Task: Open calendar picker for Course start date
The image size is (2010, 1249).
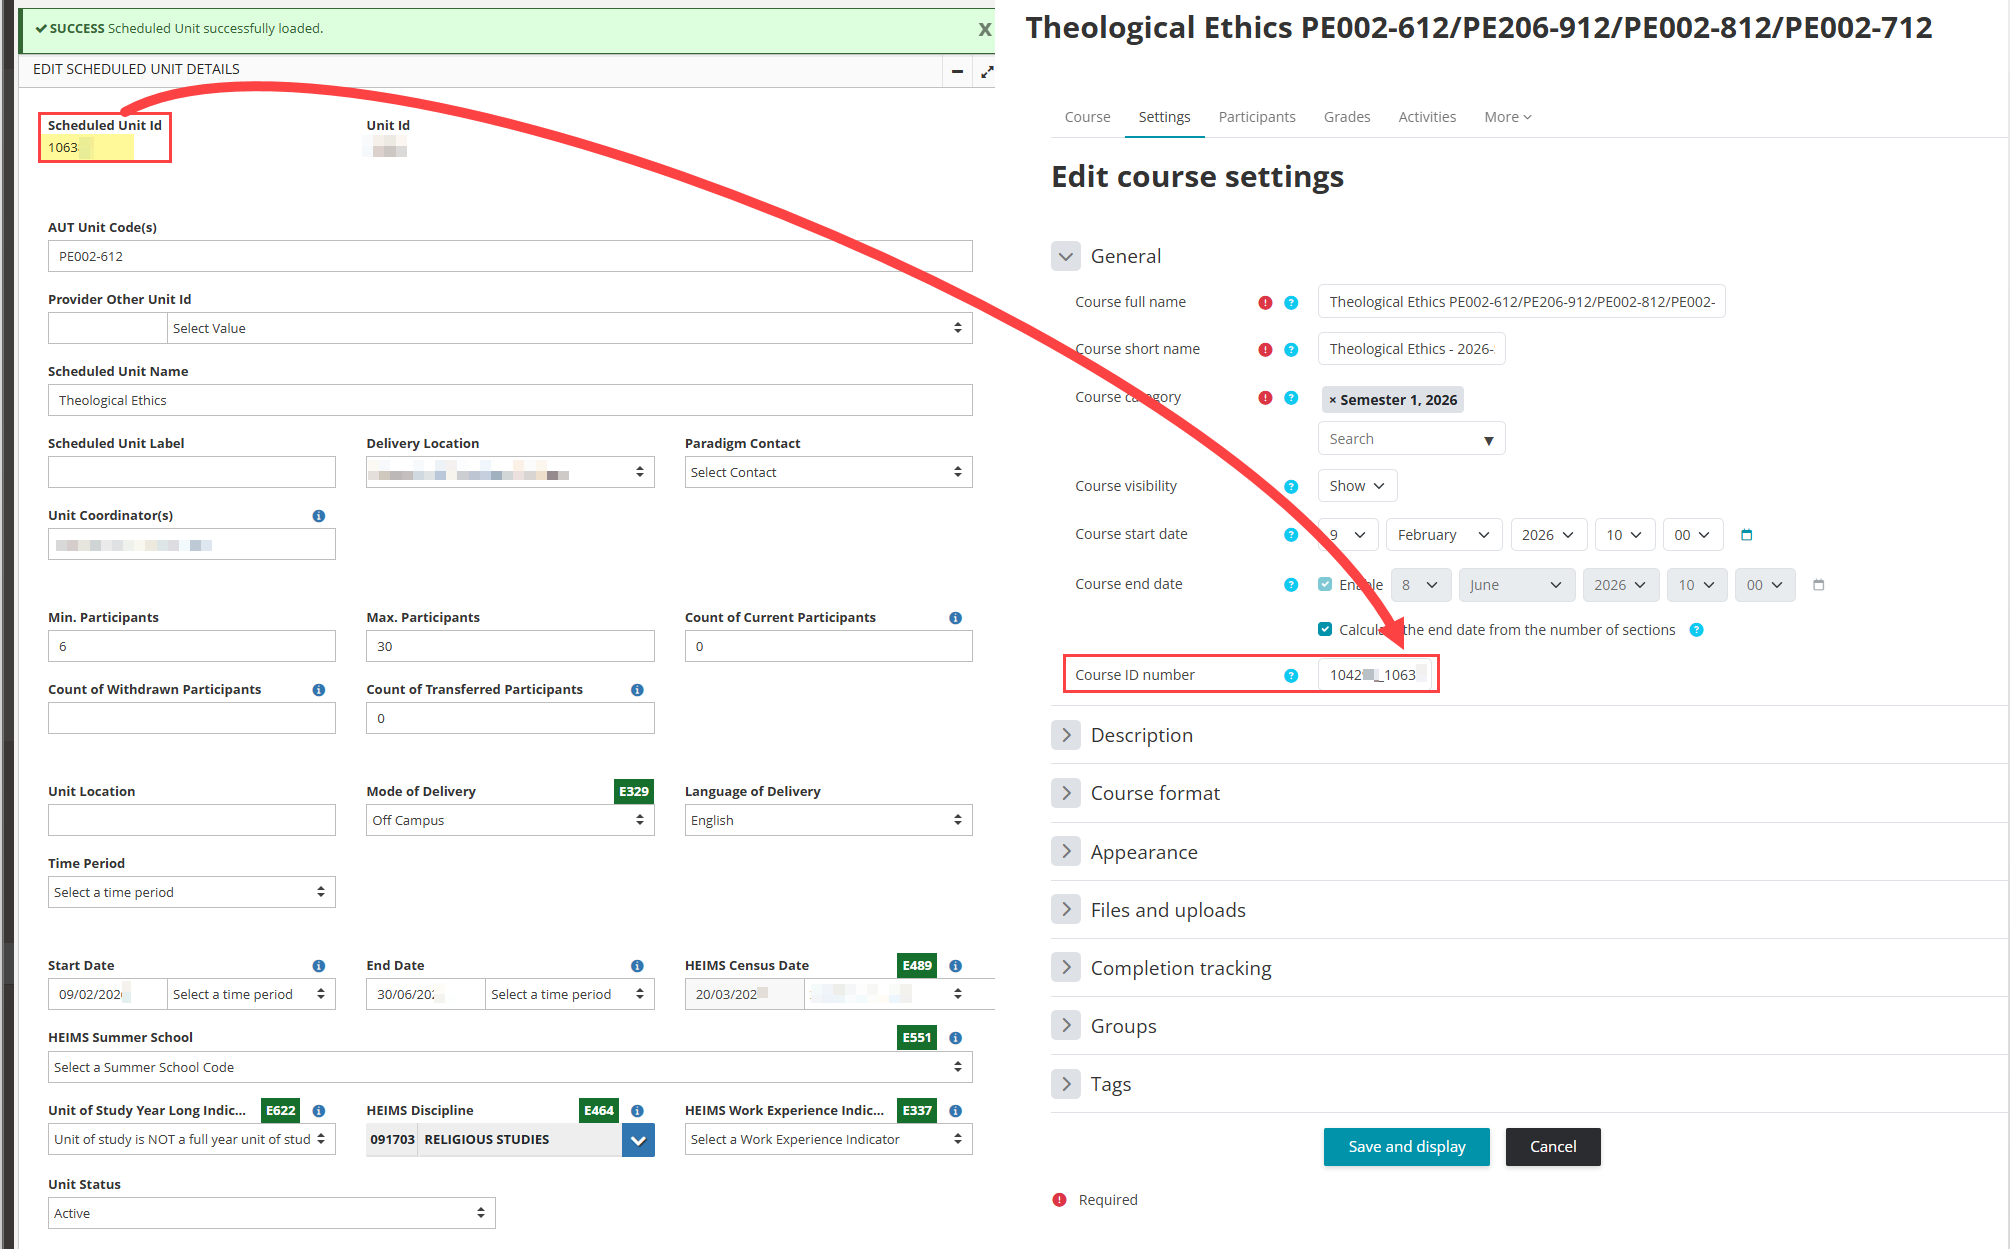Action: click(1746, 535)
